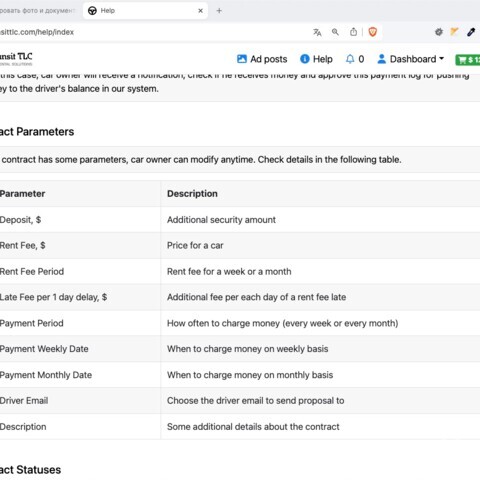
Task: Click the user profile icon beside Dashboard
Action: click(x=382, y=59)
